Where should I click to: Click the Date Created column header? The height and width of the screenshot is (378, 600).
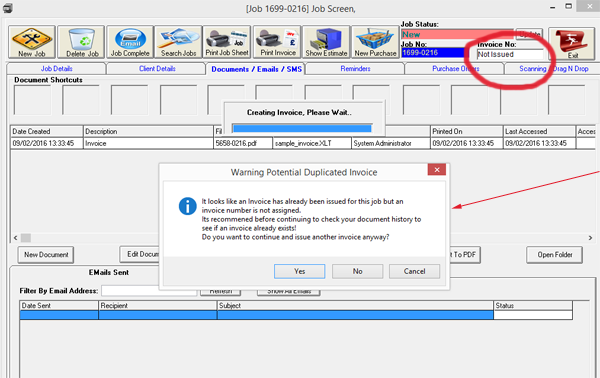pyautogui.click(x=47, y=132)
